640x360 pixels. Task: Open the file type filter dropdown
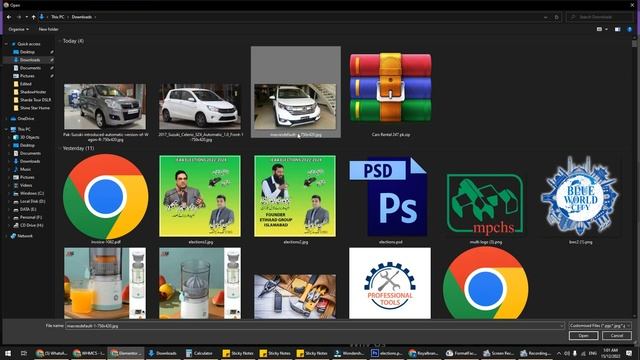click(600, 326)
